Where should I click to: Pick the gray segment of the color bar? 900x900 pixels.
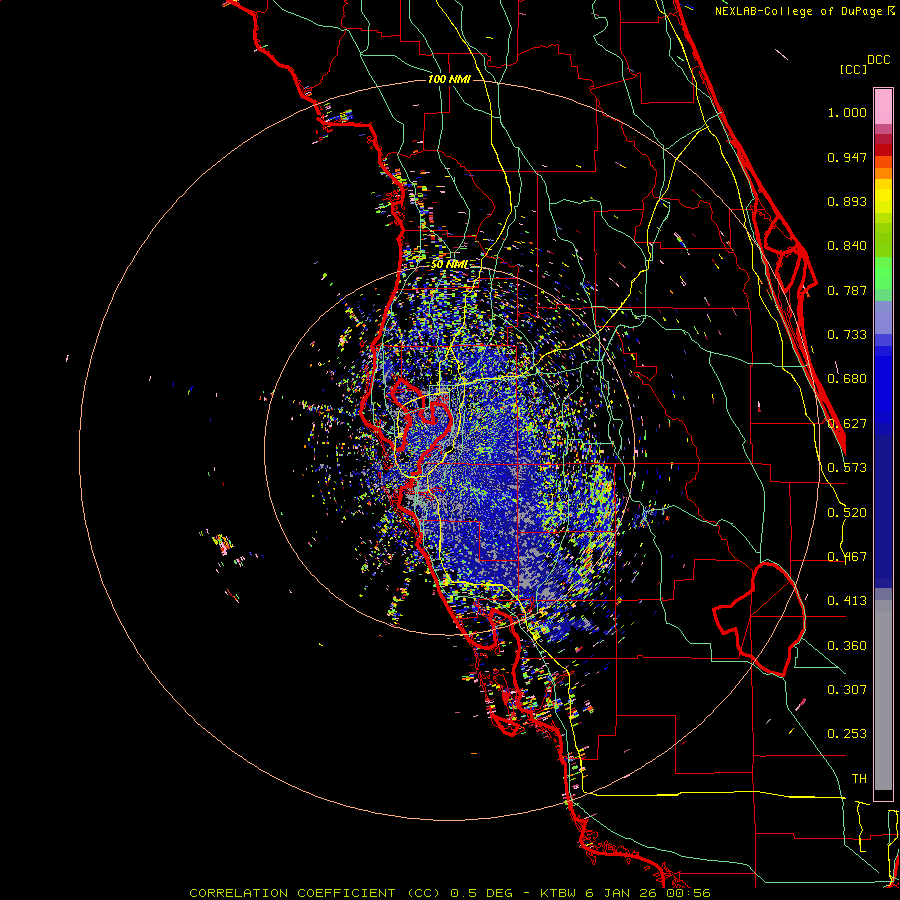(883, 695)
